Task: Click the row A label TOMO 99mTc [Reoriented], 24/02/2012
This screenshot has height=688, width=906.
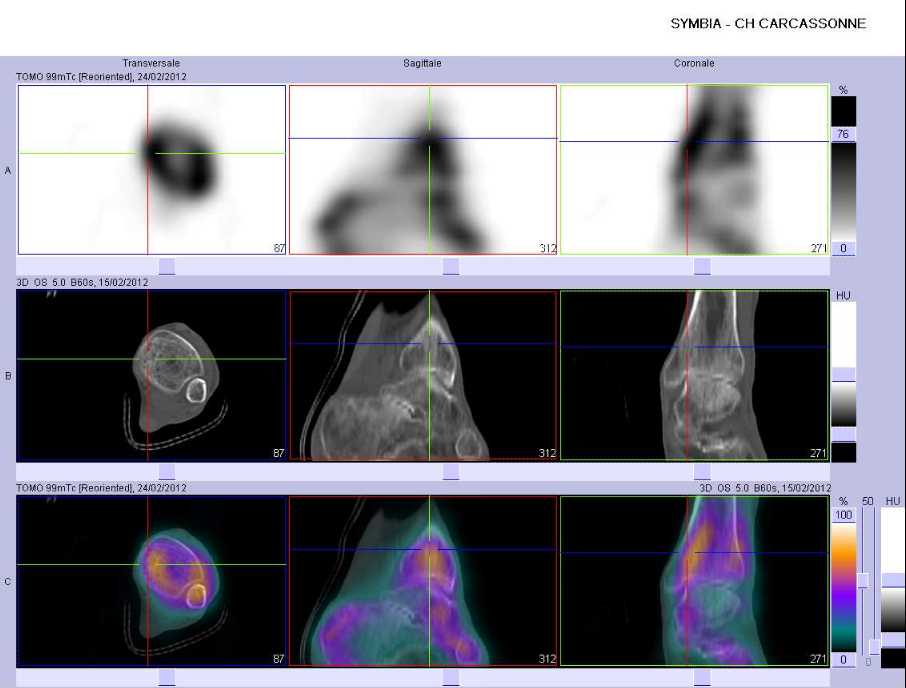Action: pos(101,76)
